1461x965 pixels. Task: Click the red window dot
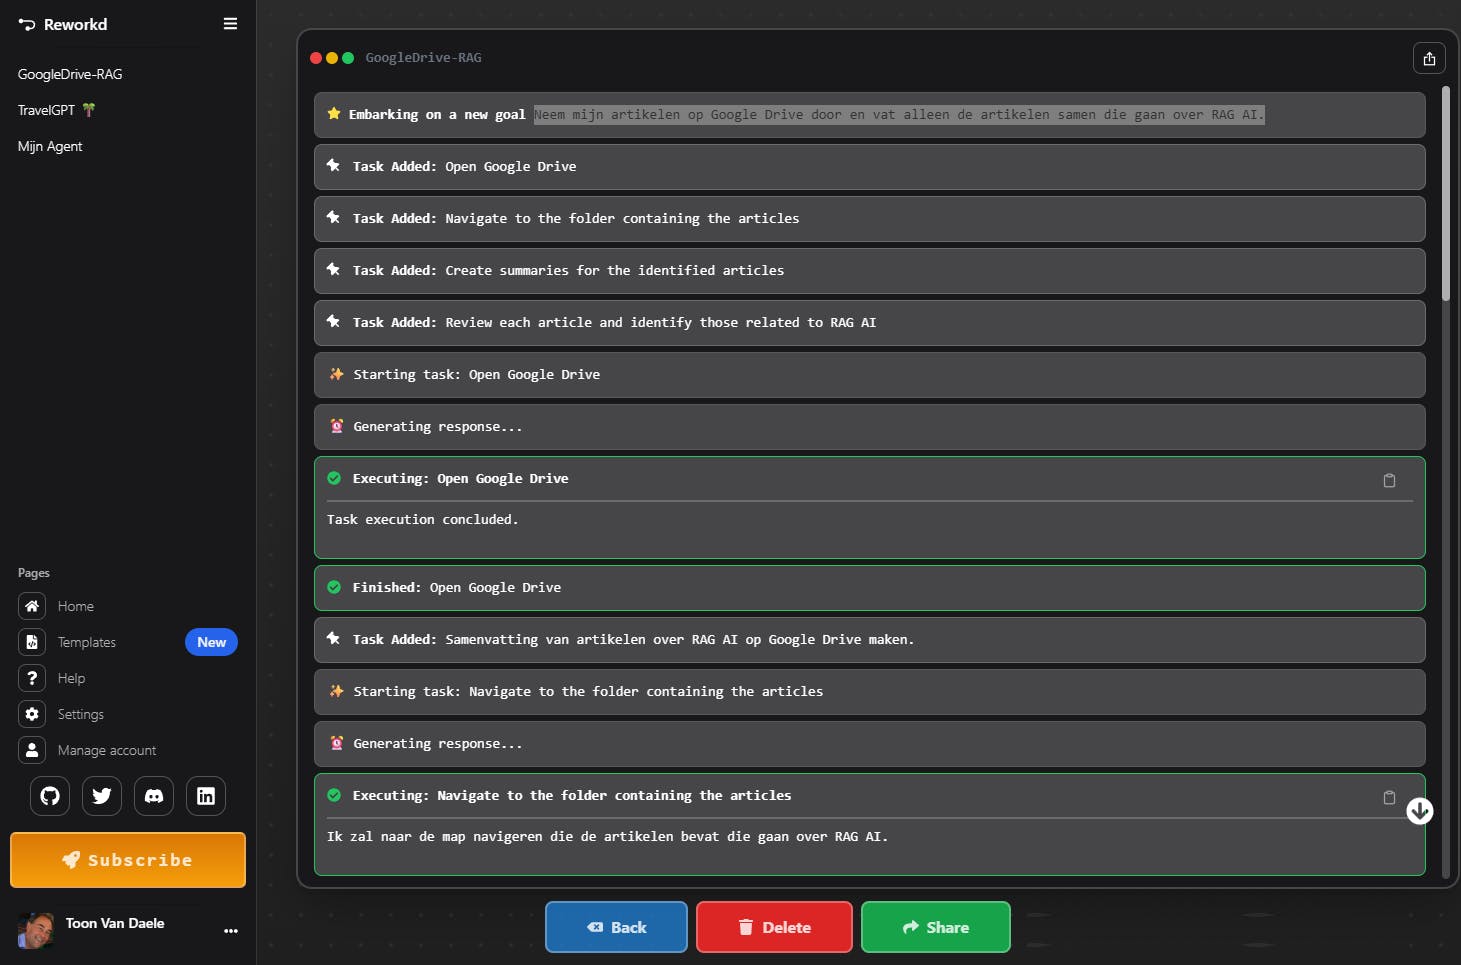(316, 58)
